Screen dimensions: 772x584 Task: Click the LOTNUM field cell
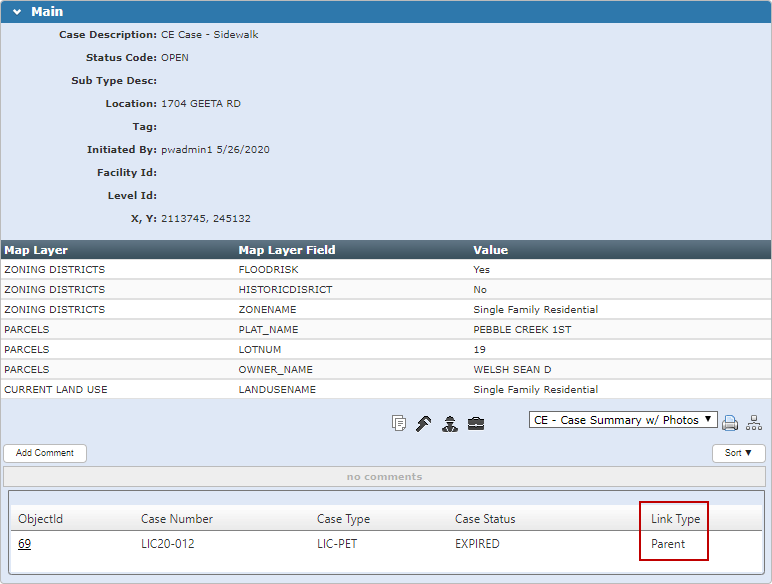(x=260, y=350)
